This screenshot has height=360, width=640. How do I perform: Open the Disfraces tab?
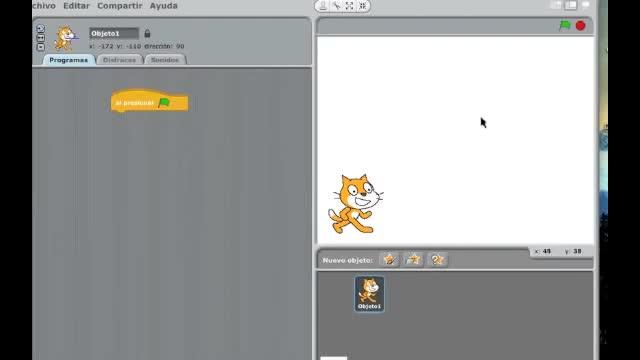point(120,60)
